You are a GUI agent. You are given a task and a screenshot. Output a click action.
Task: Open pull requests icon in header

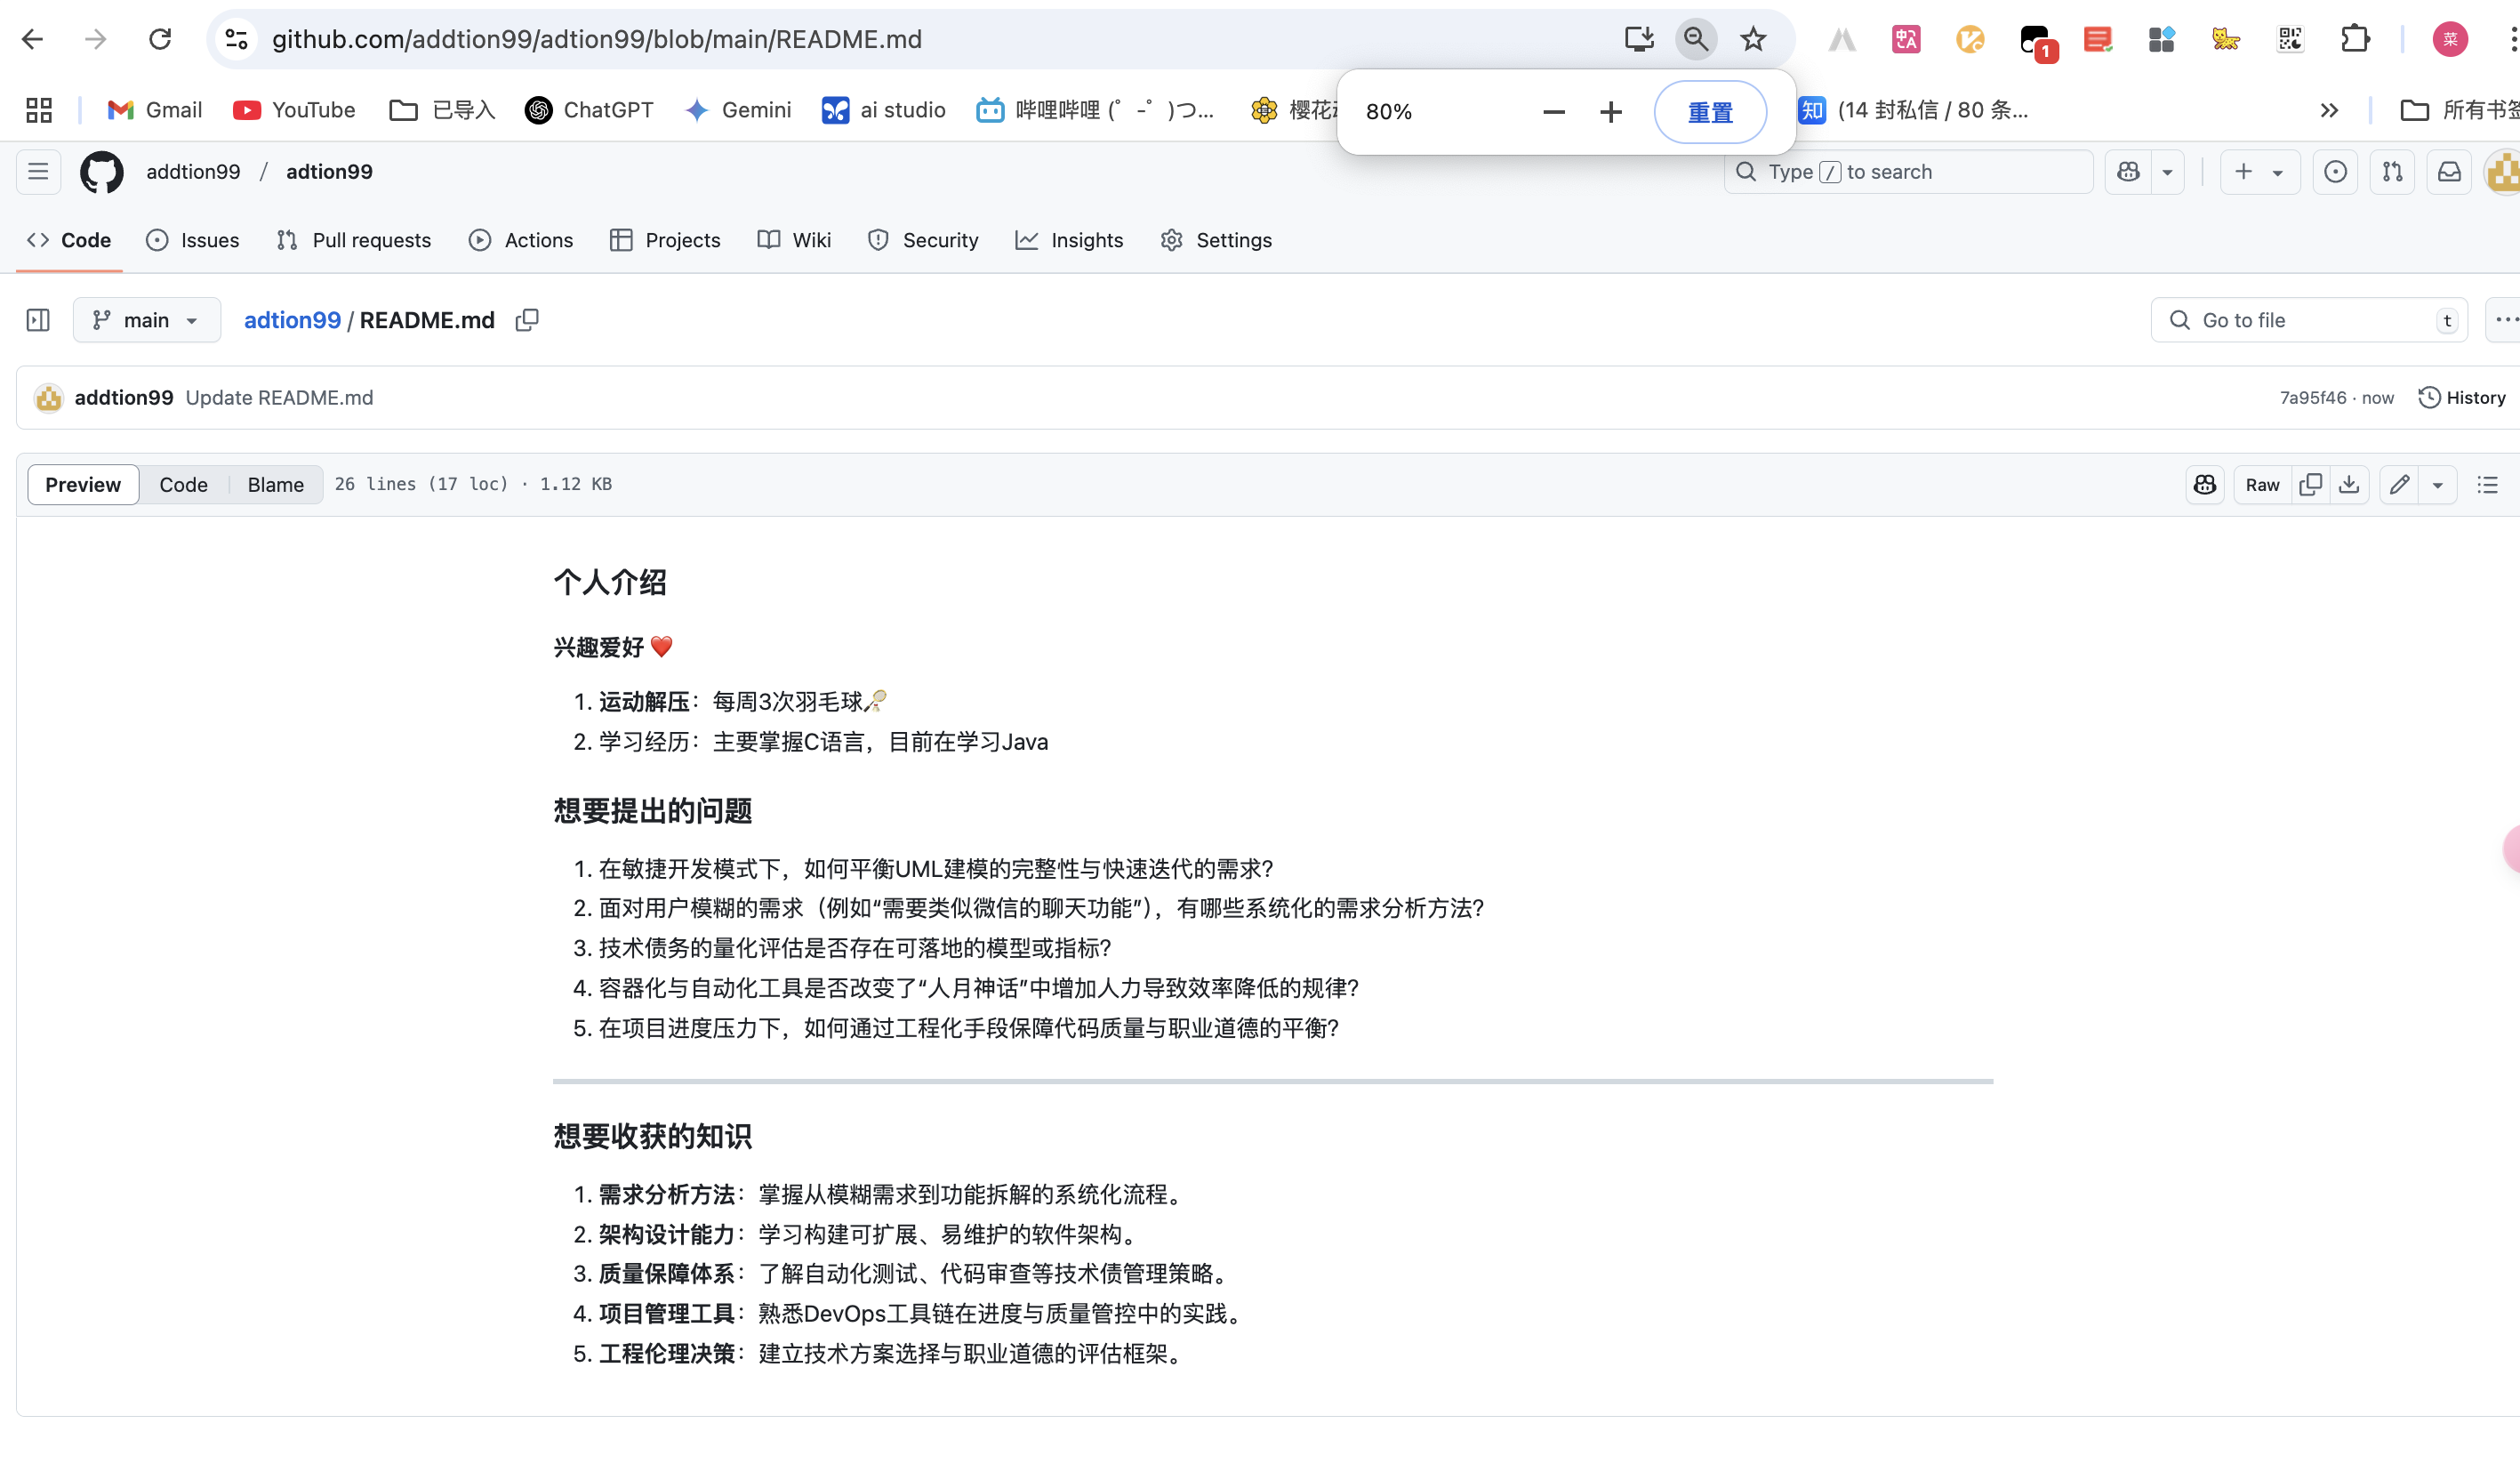tap(2392, 172)
